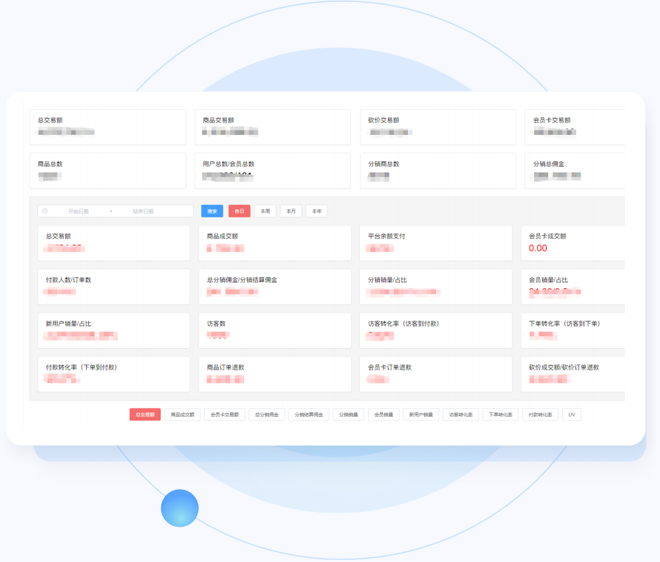This screenshot has width=660, height=562.
Task: Click the 商品成交额 stat card label
Action: tap(222, 236)
